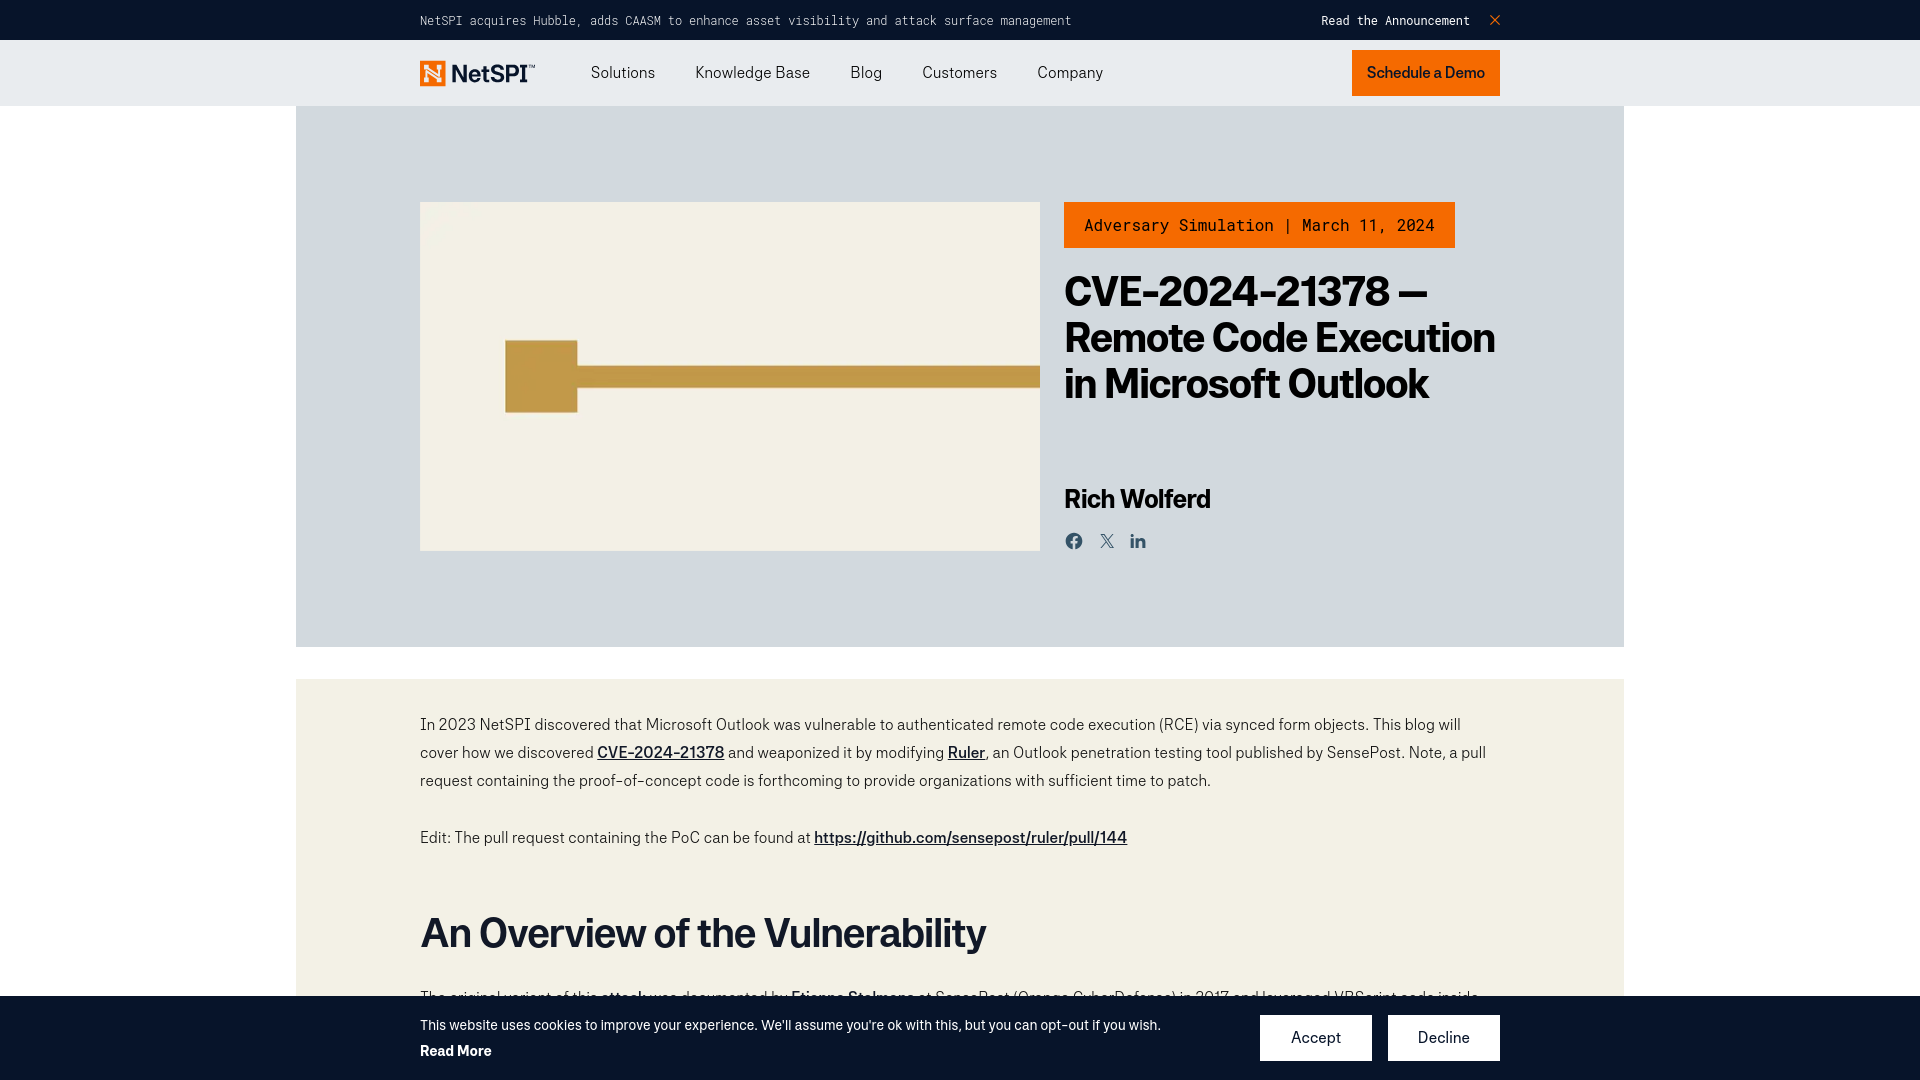Expand the Solutions dropdown menu
The image size is (1920, 1080).
[x=622, y=73]
